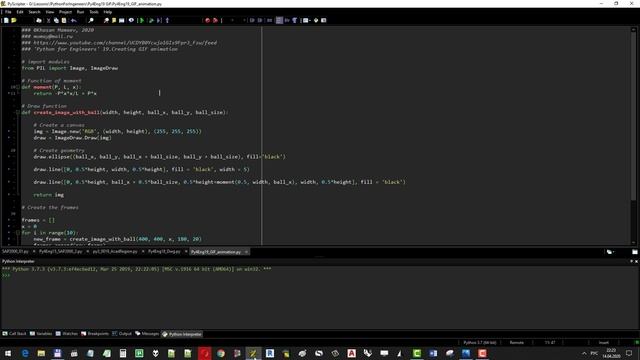Open the Watches panel tab

click(67, 334)
